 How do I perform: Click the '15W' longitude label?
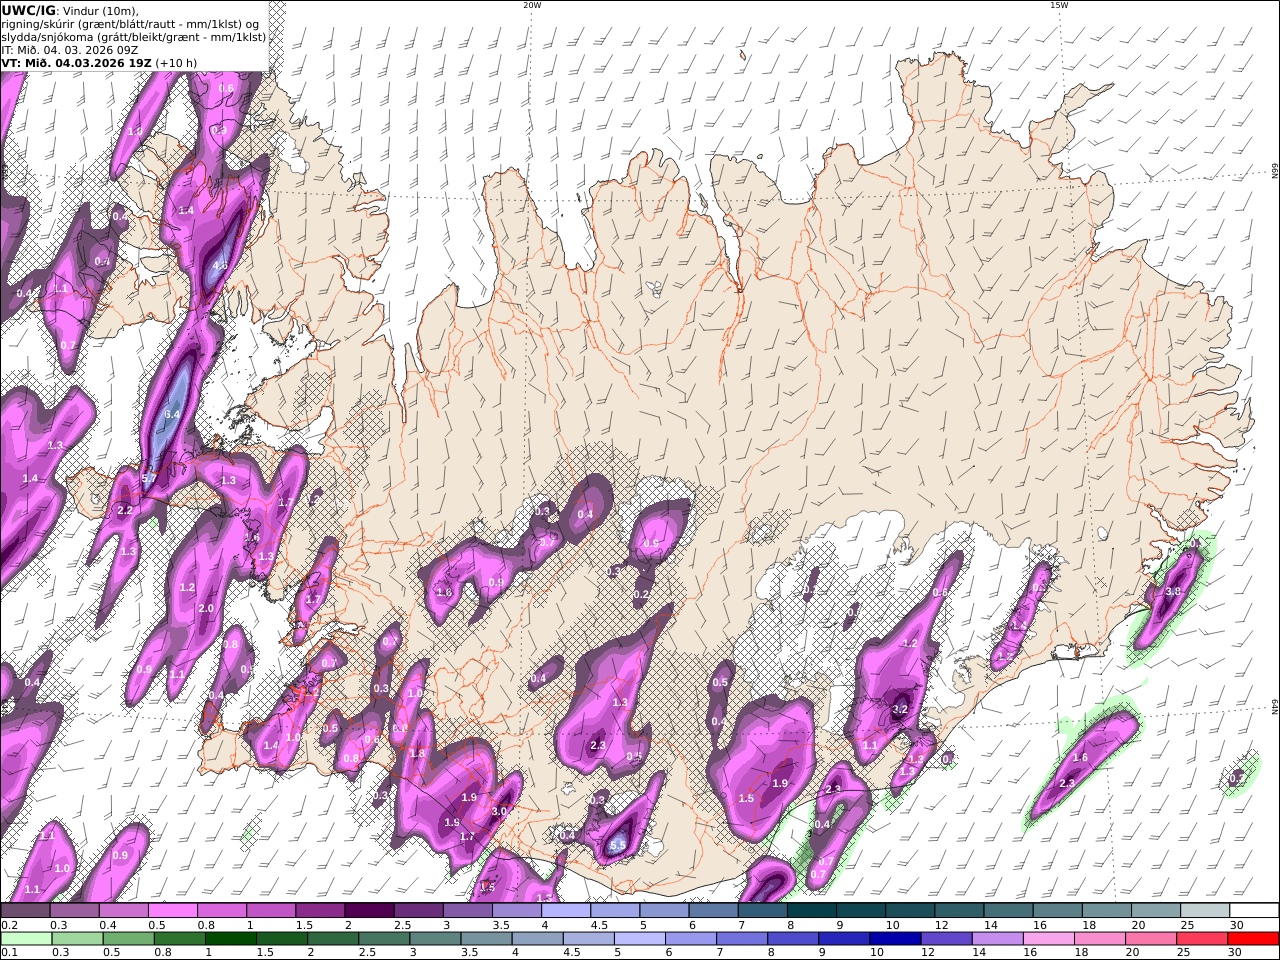(1059, 5)
